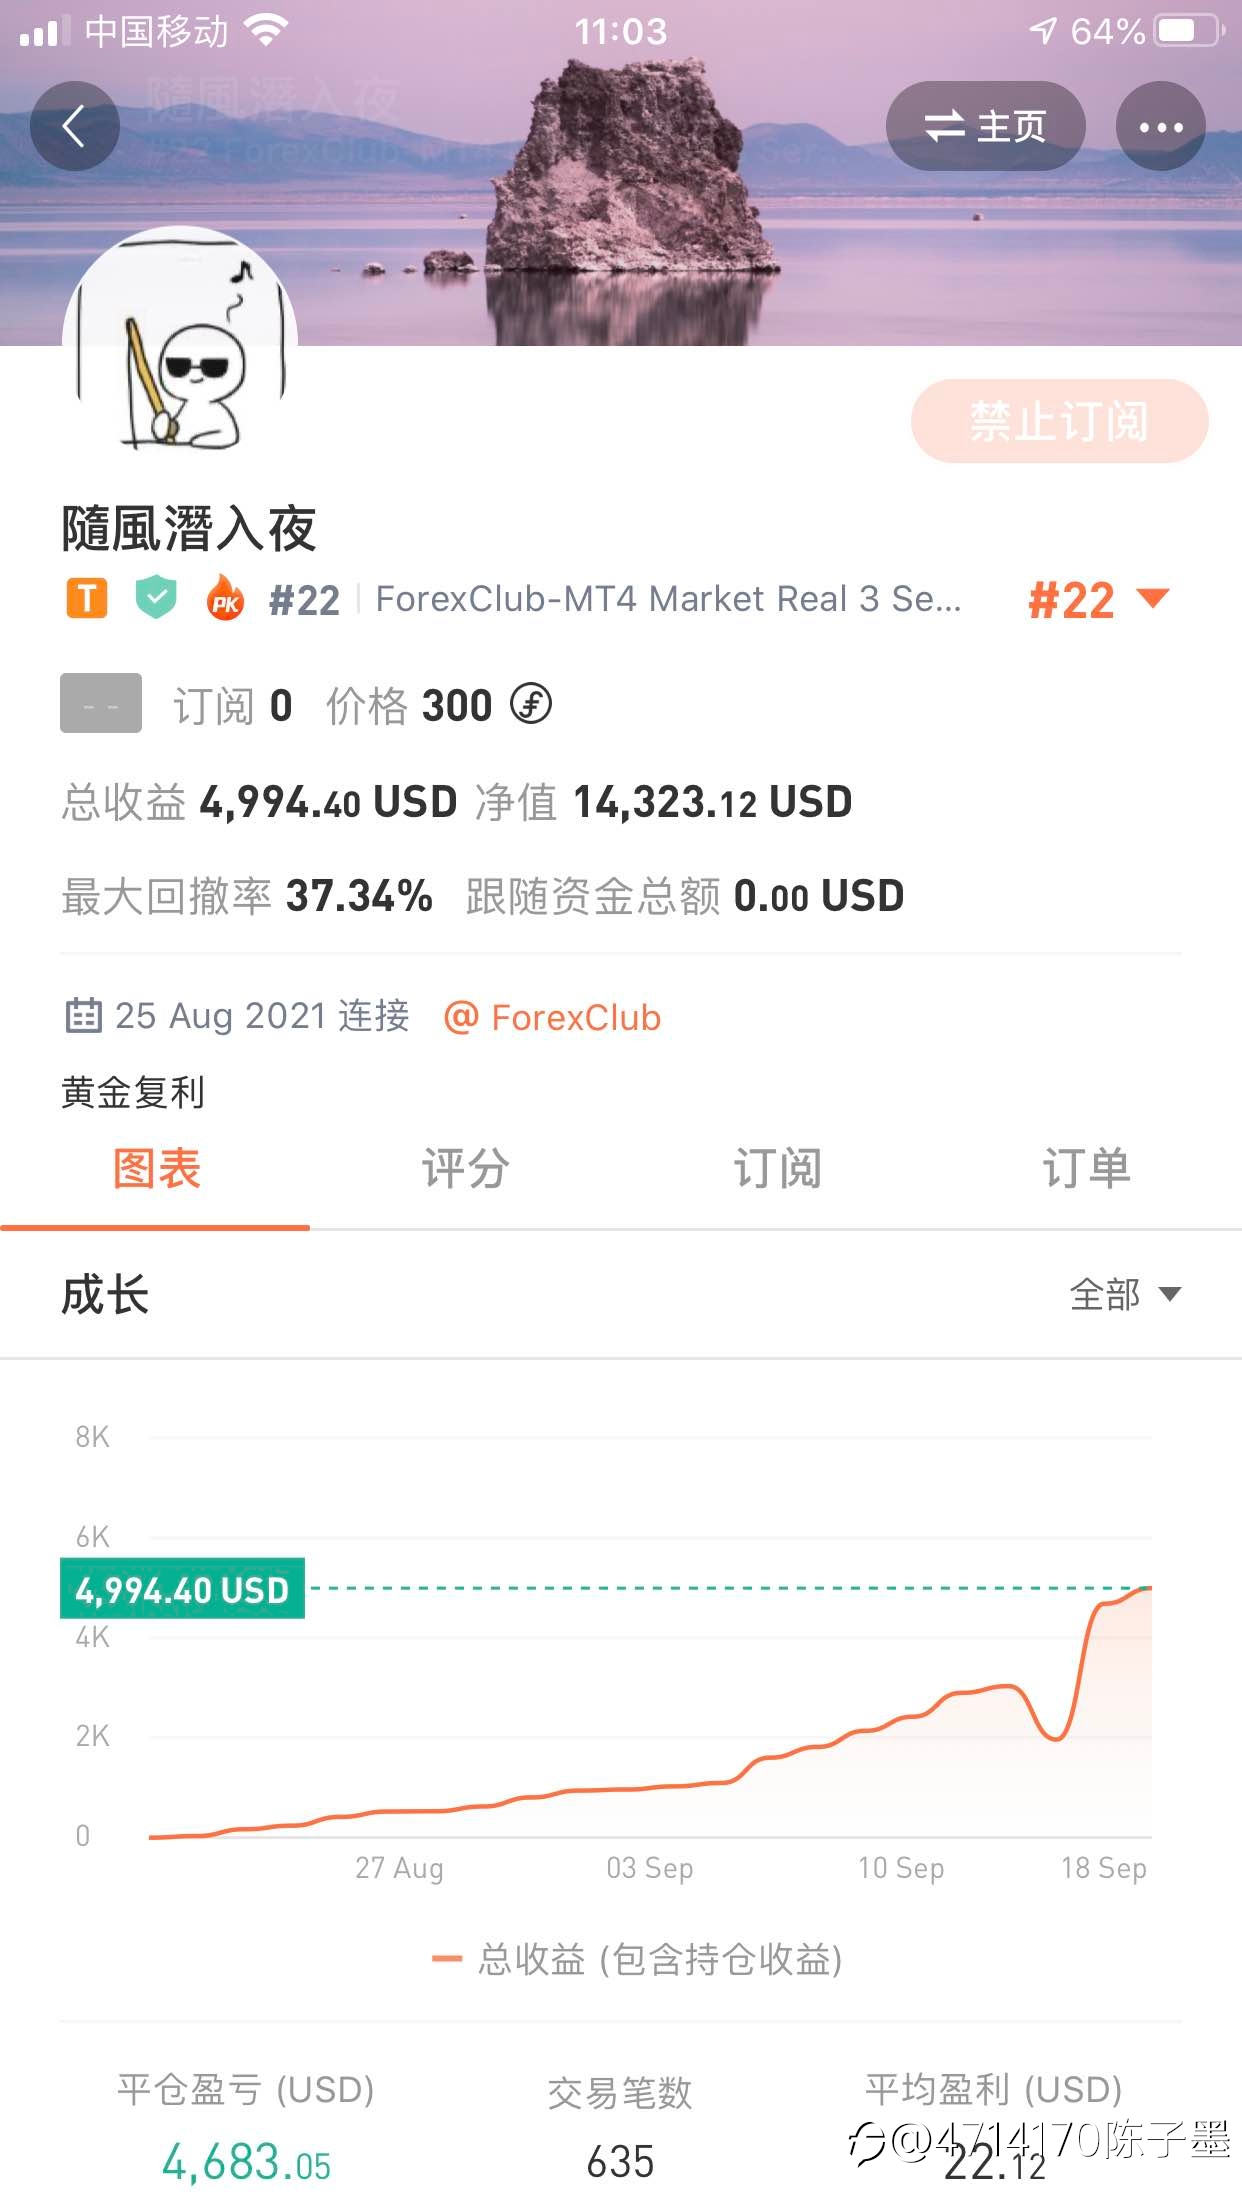Tap the gray rating placeholder badge

[100, 703]
